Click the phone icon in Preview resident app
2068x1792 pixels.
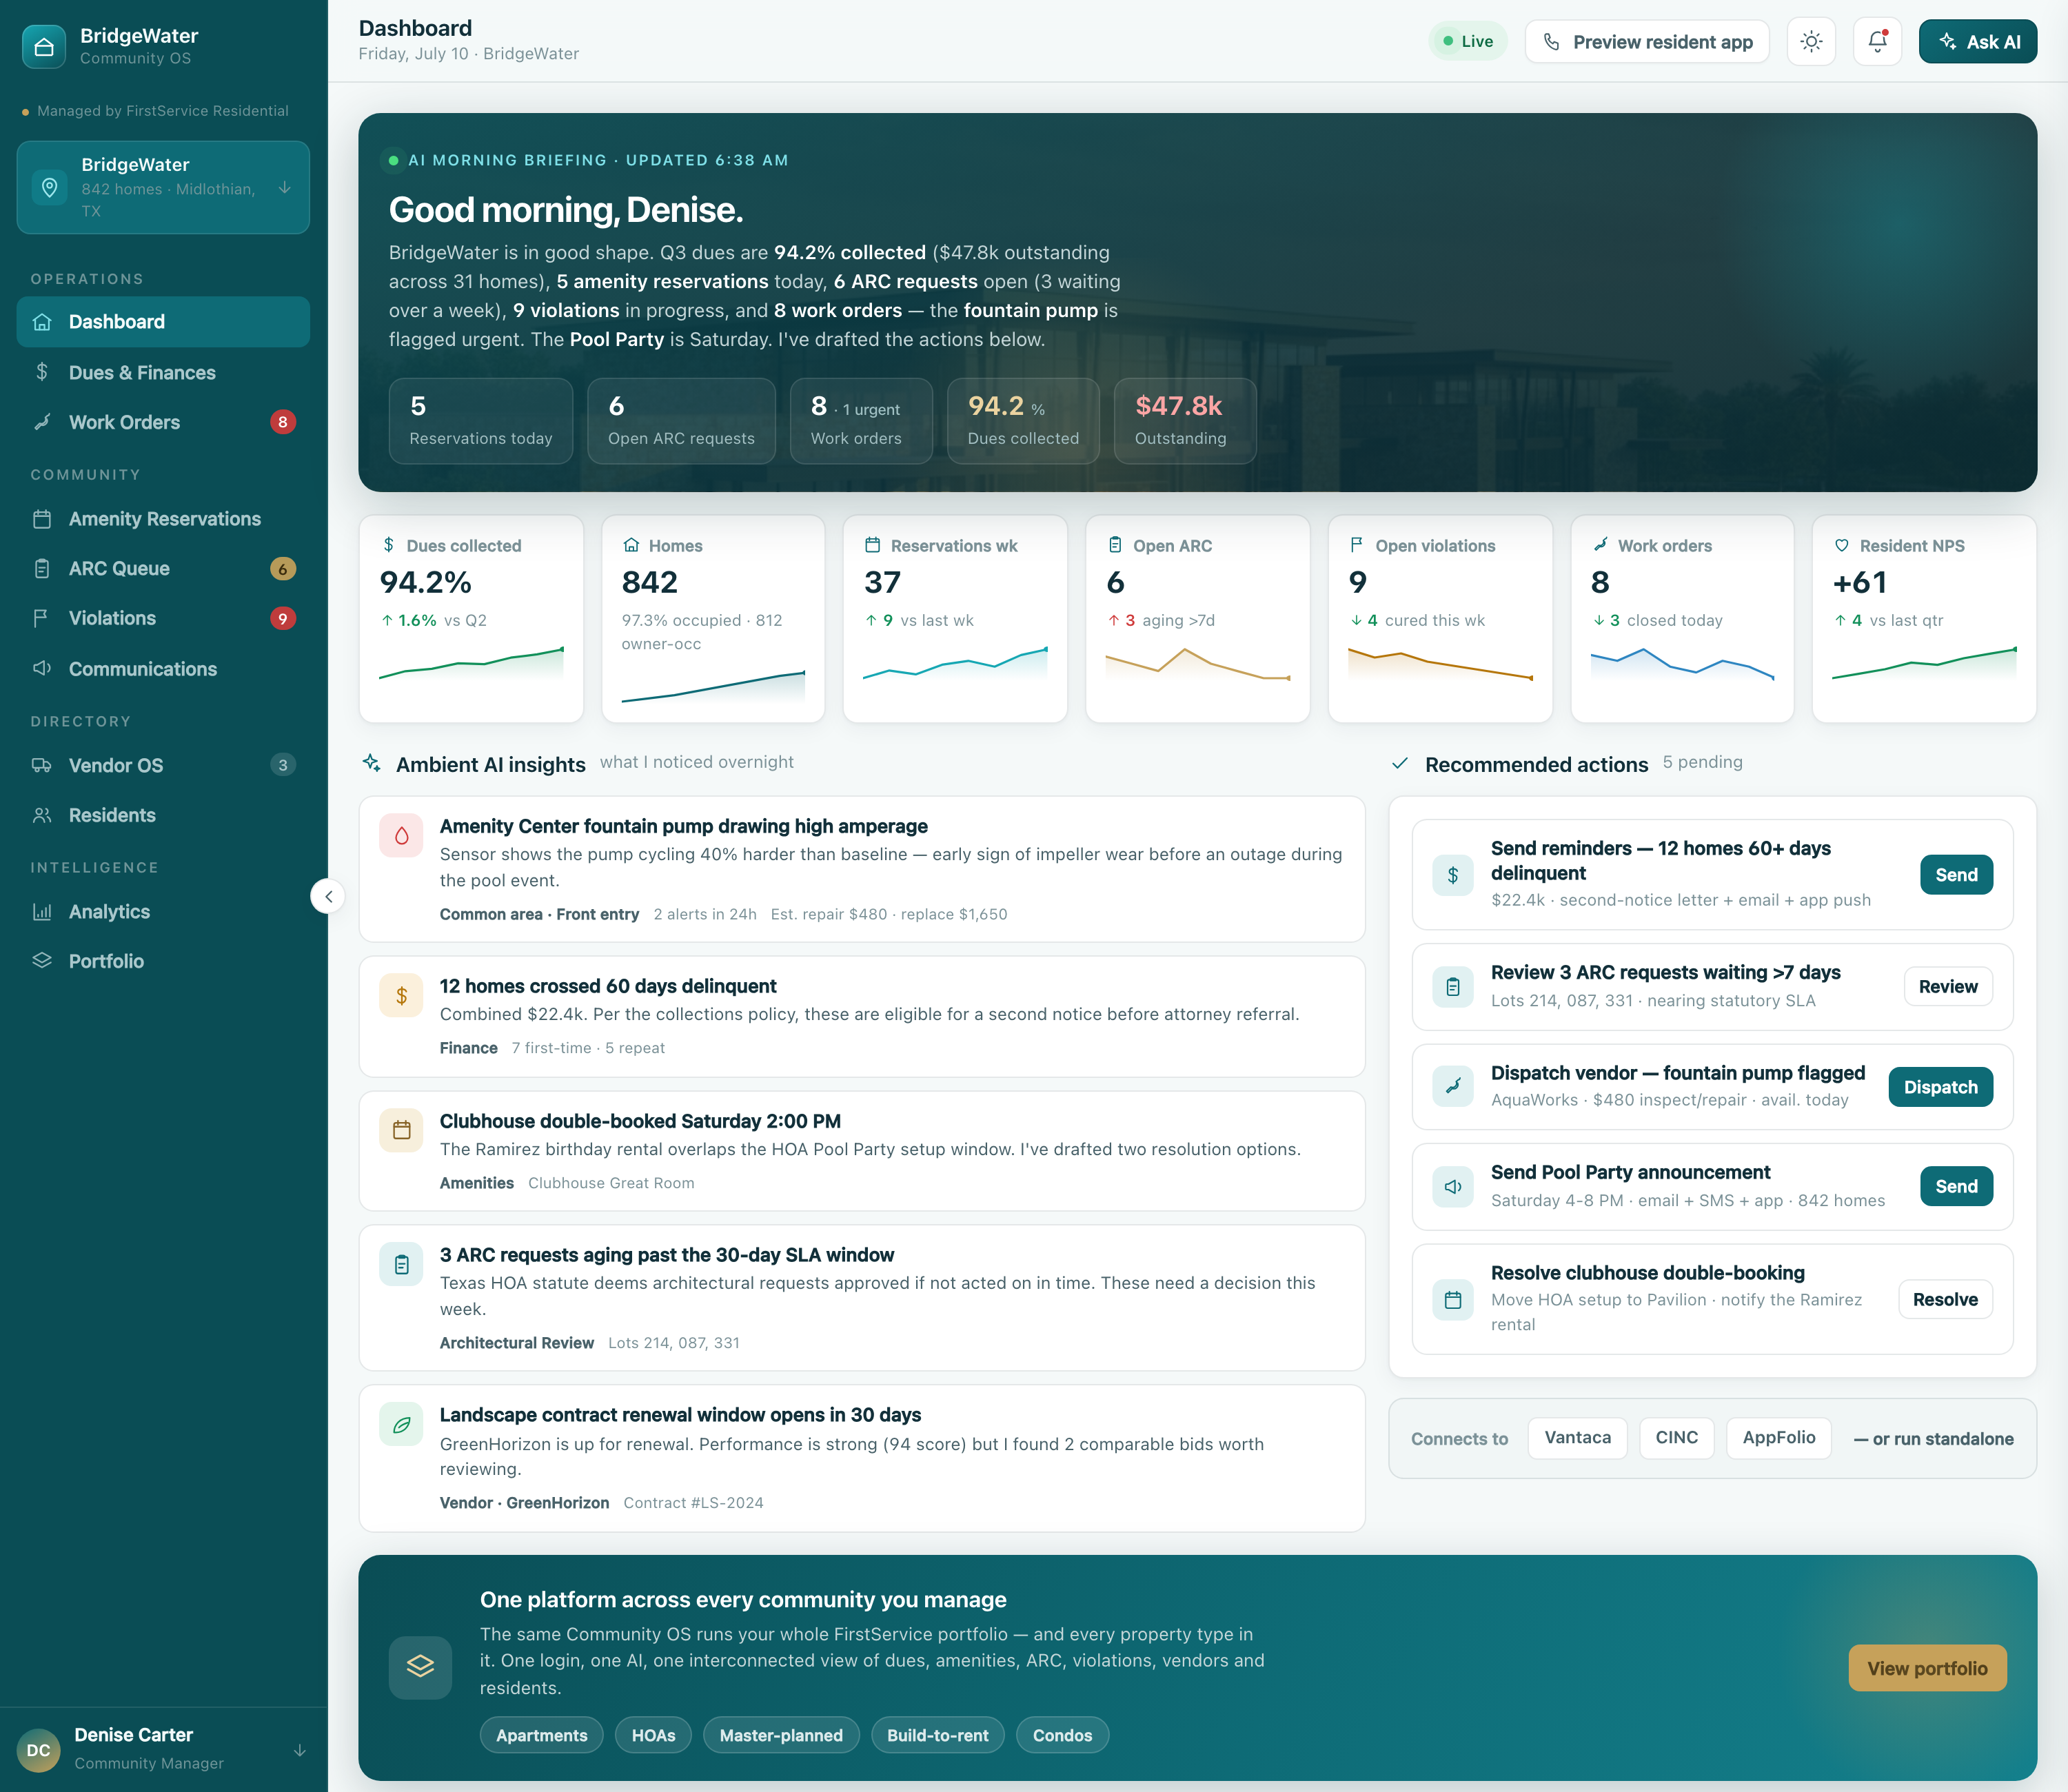[1551, 42]
